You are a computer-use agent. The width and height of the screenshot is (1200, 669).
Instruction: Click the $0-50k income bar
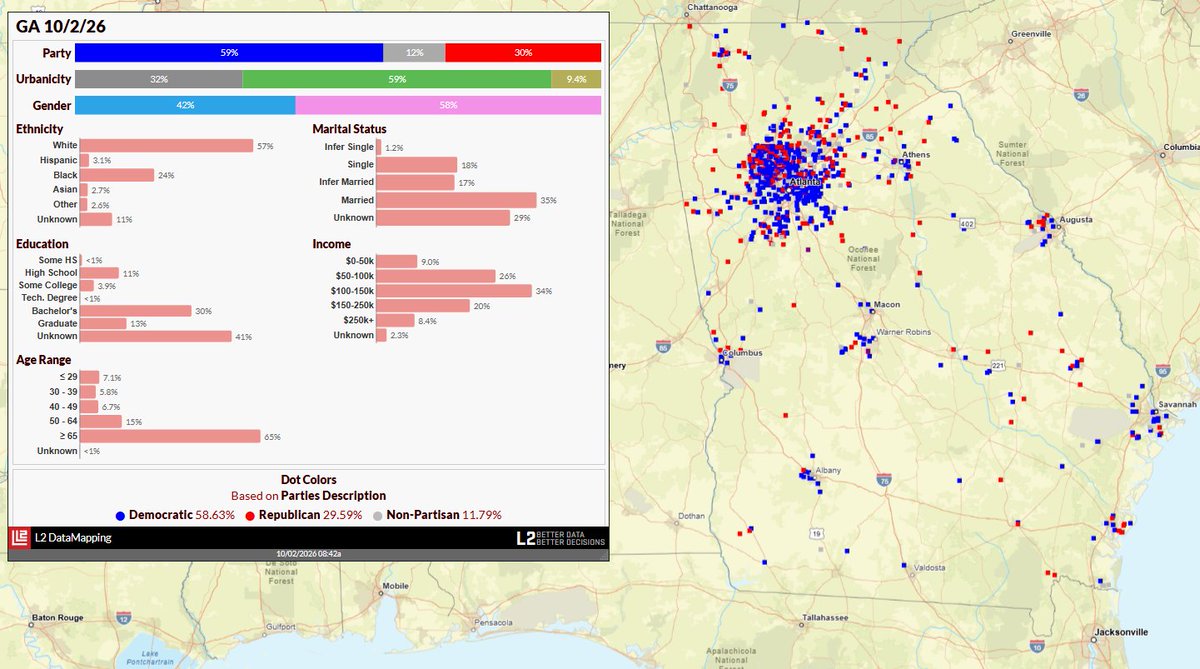pyautogui.click(x=397, y=262)
